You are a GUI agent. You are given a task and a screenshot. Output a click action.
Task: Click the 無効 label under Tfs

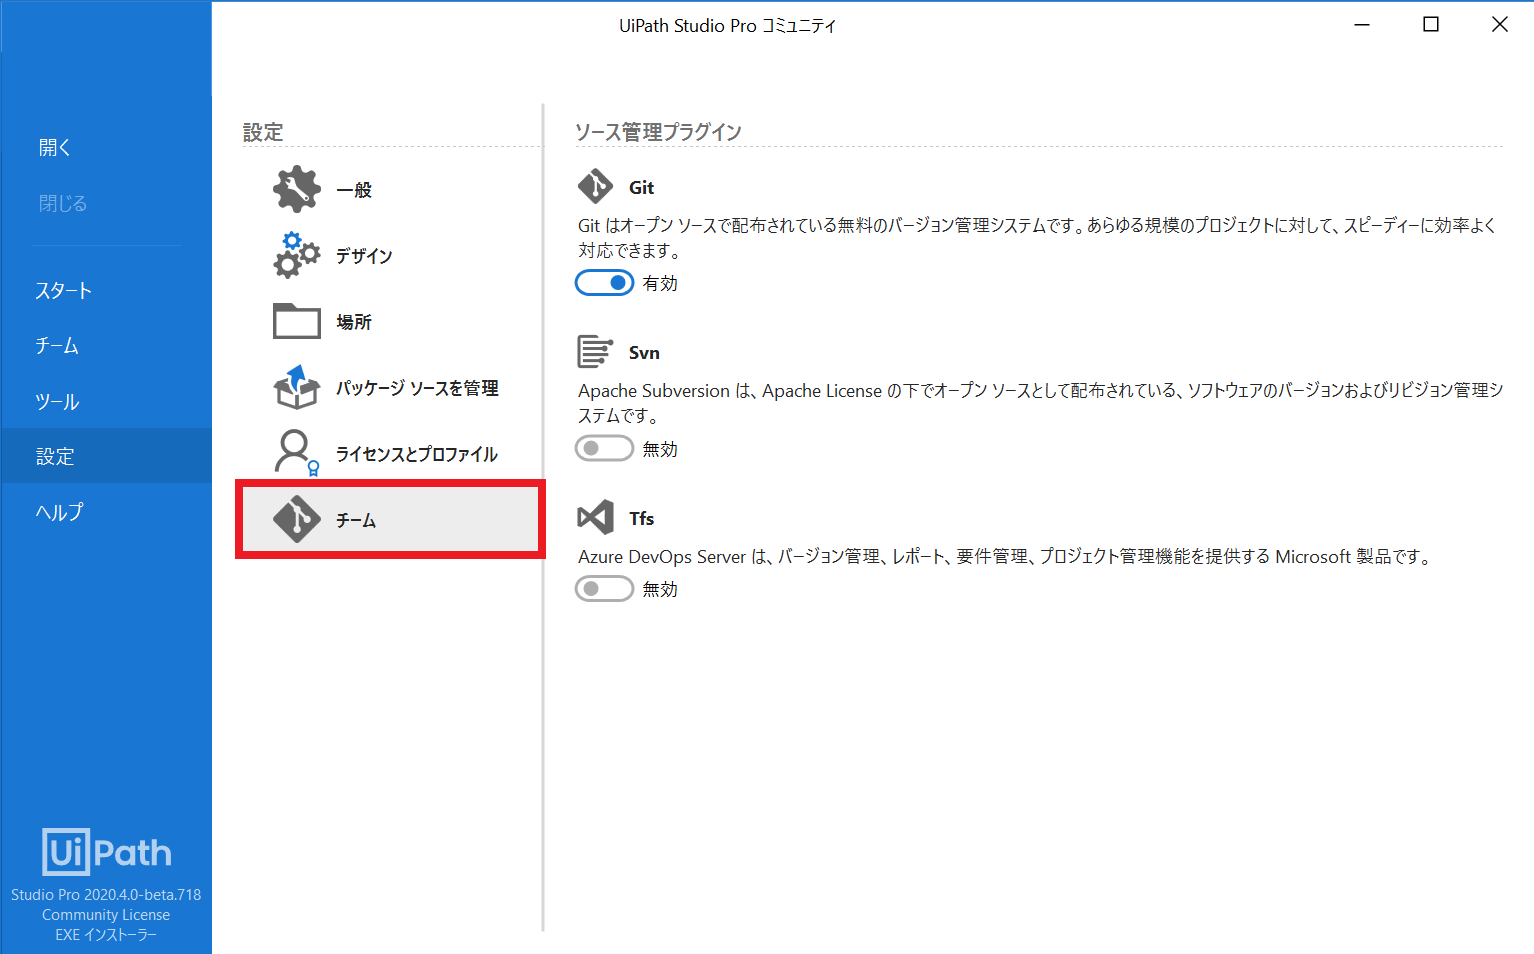click(x=660, y=589)
